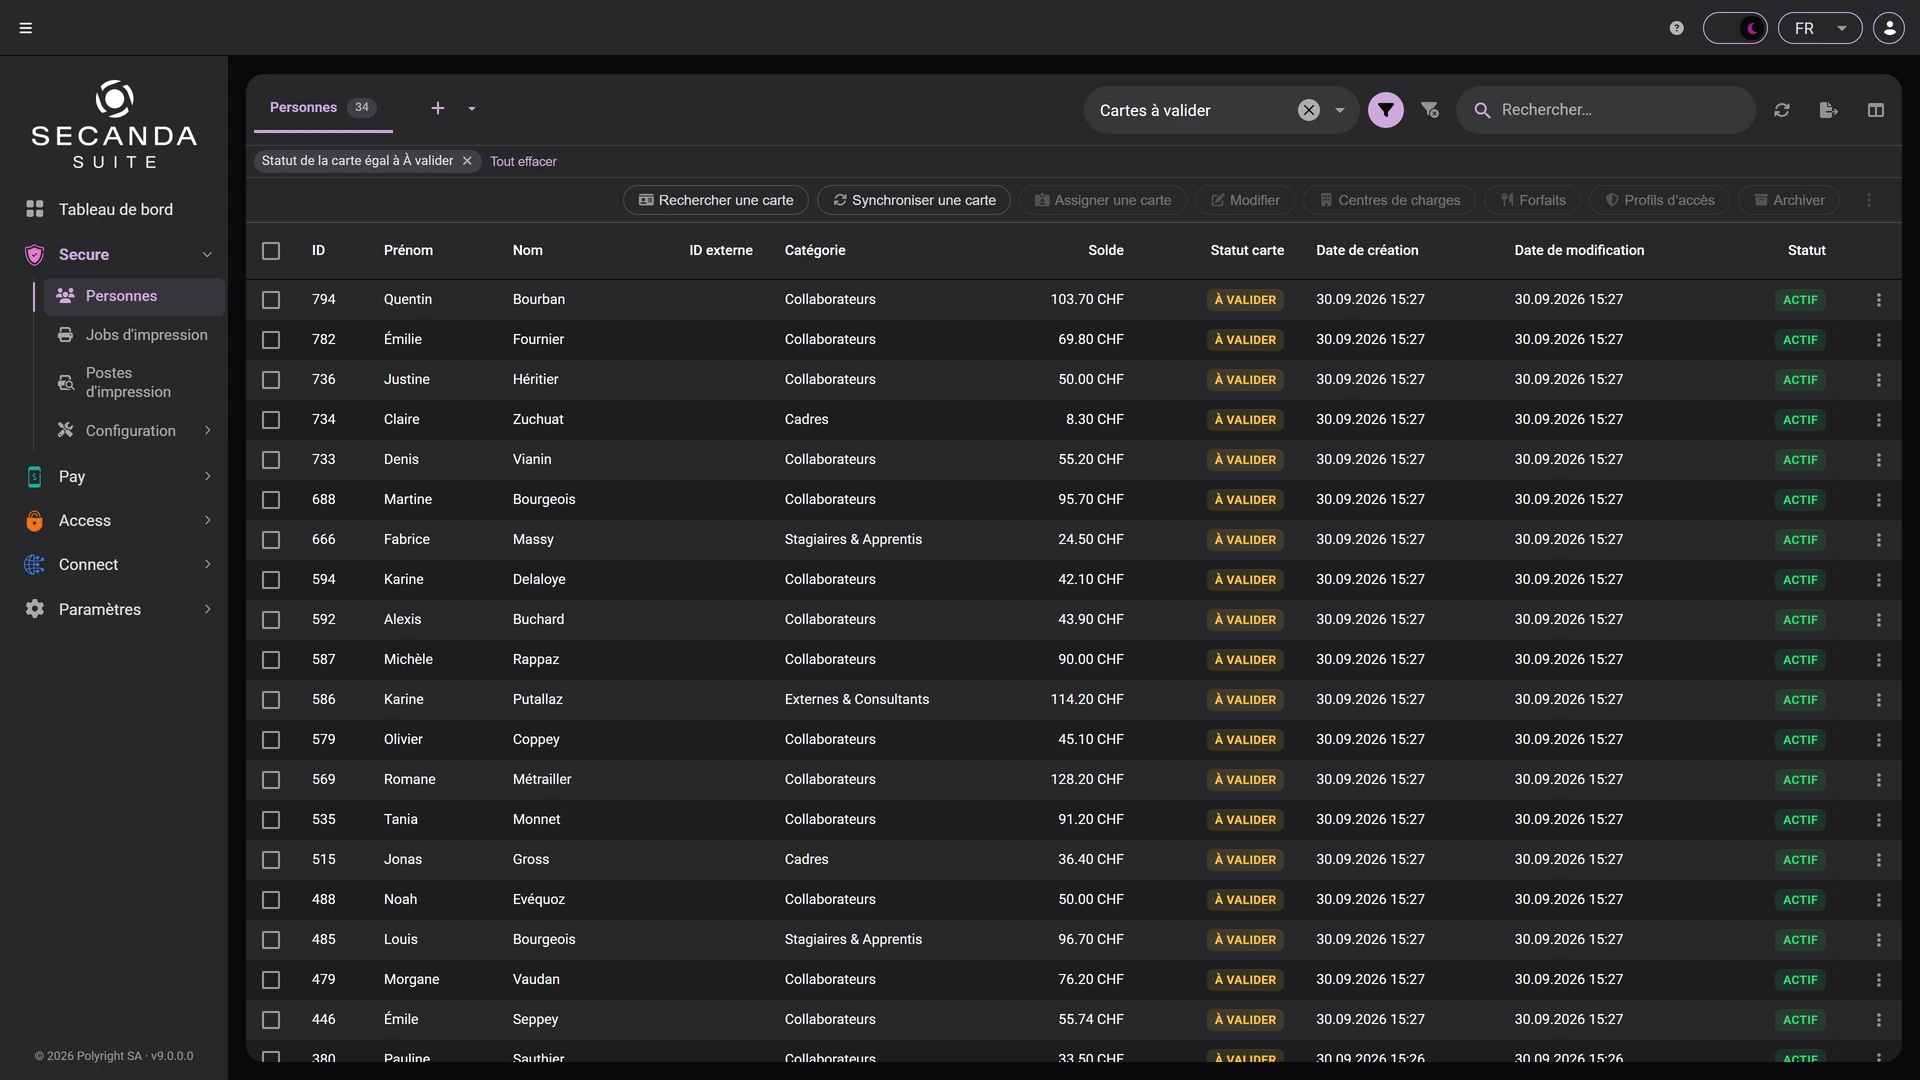1920x1080 pixels.
Task: Check the row for Fabrice Massy
Action: click(271, 540)
